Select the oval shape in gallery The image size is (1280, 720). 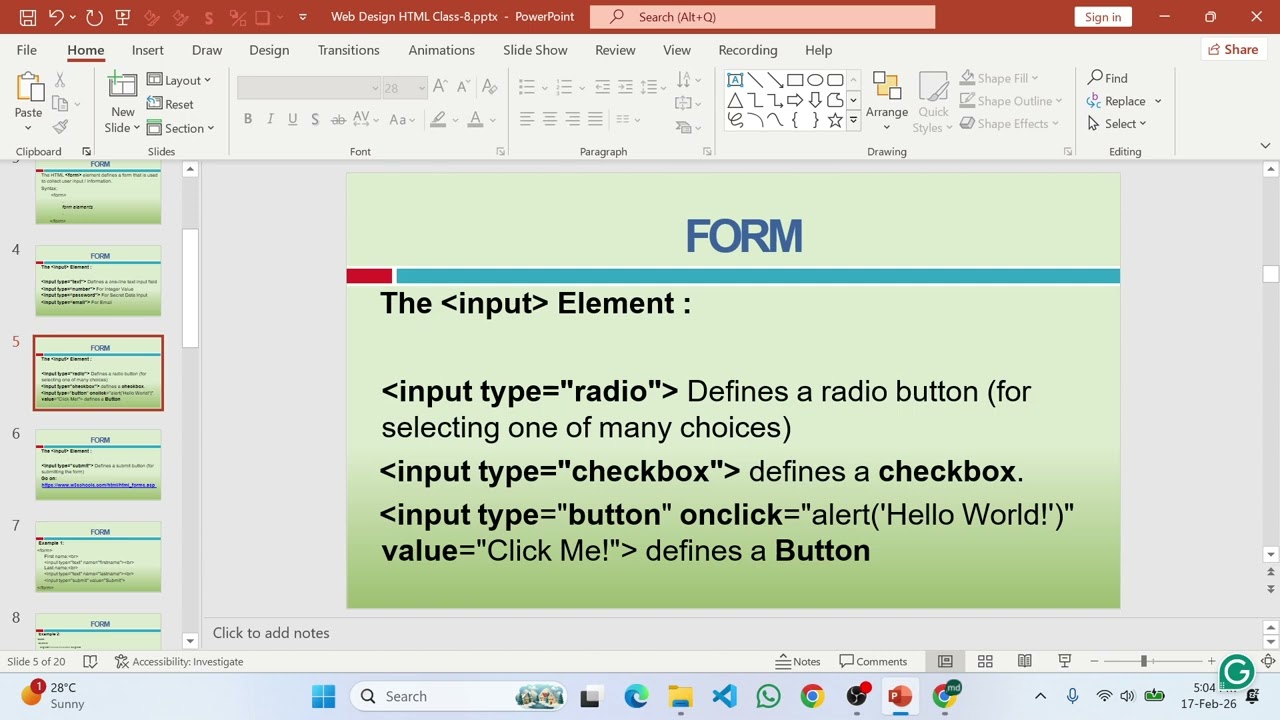[x=815, y=80]
